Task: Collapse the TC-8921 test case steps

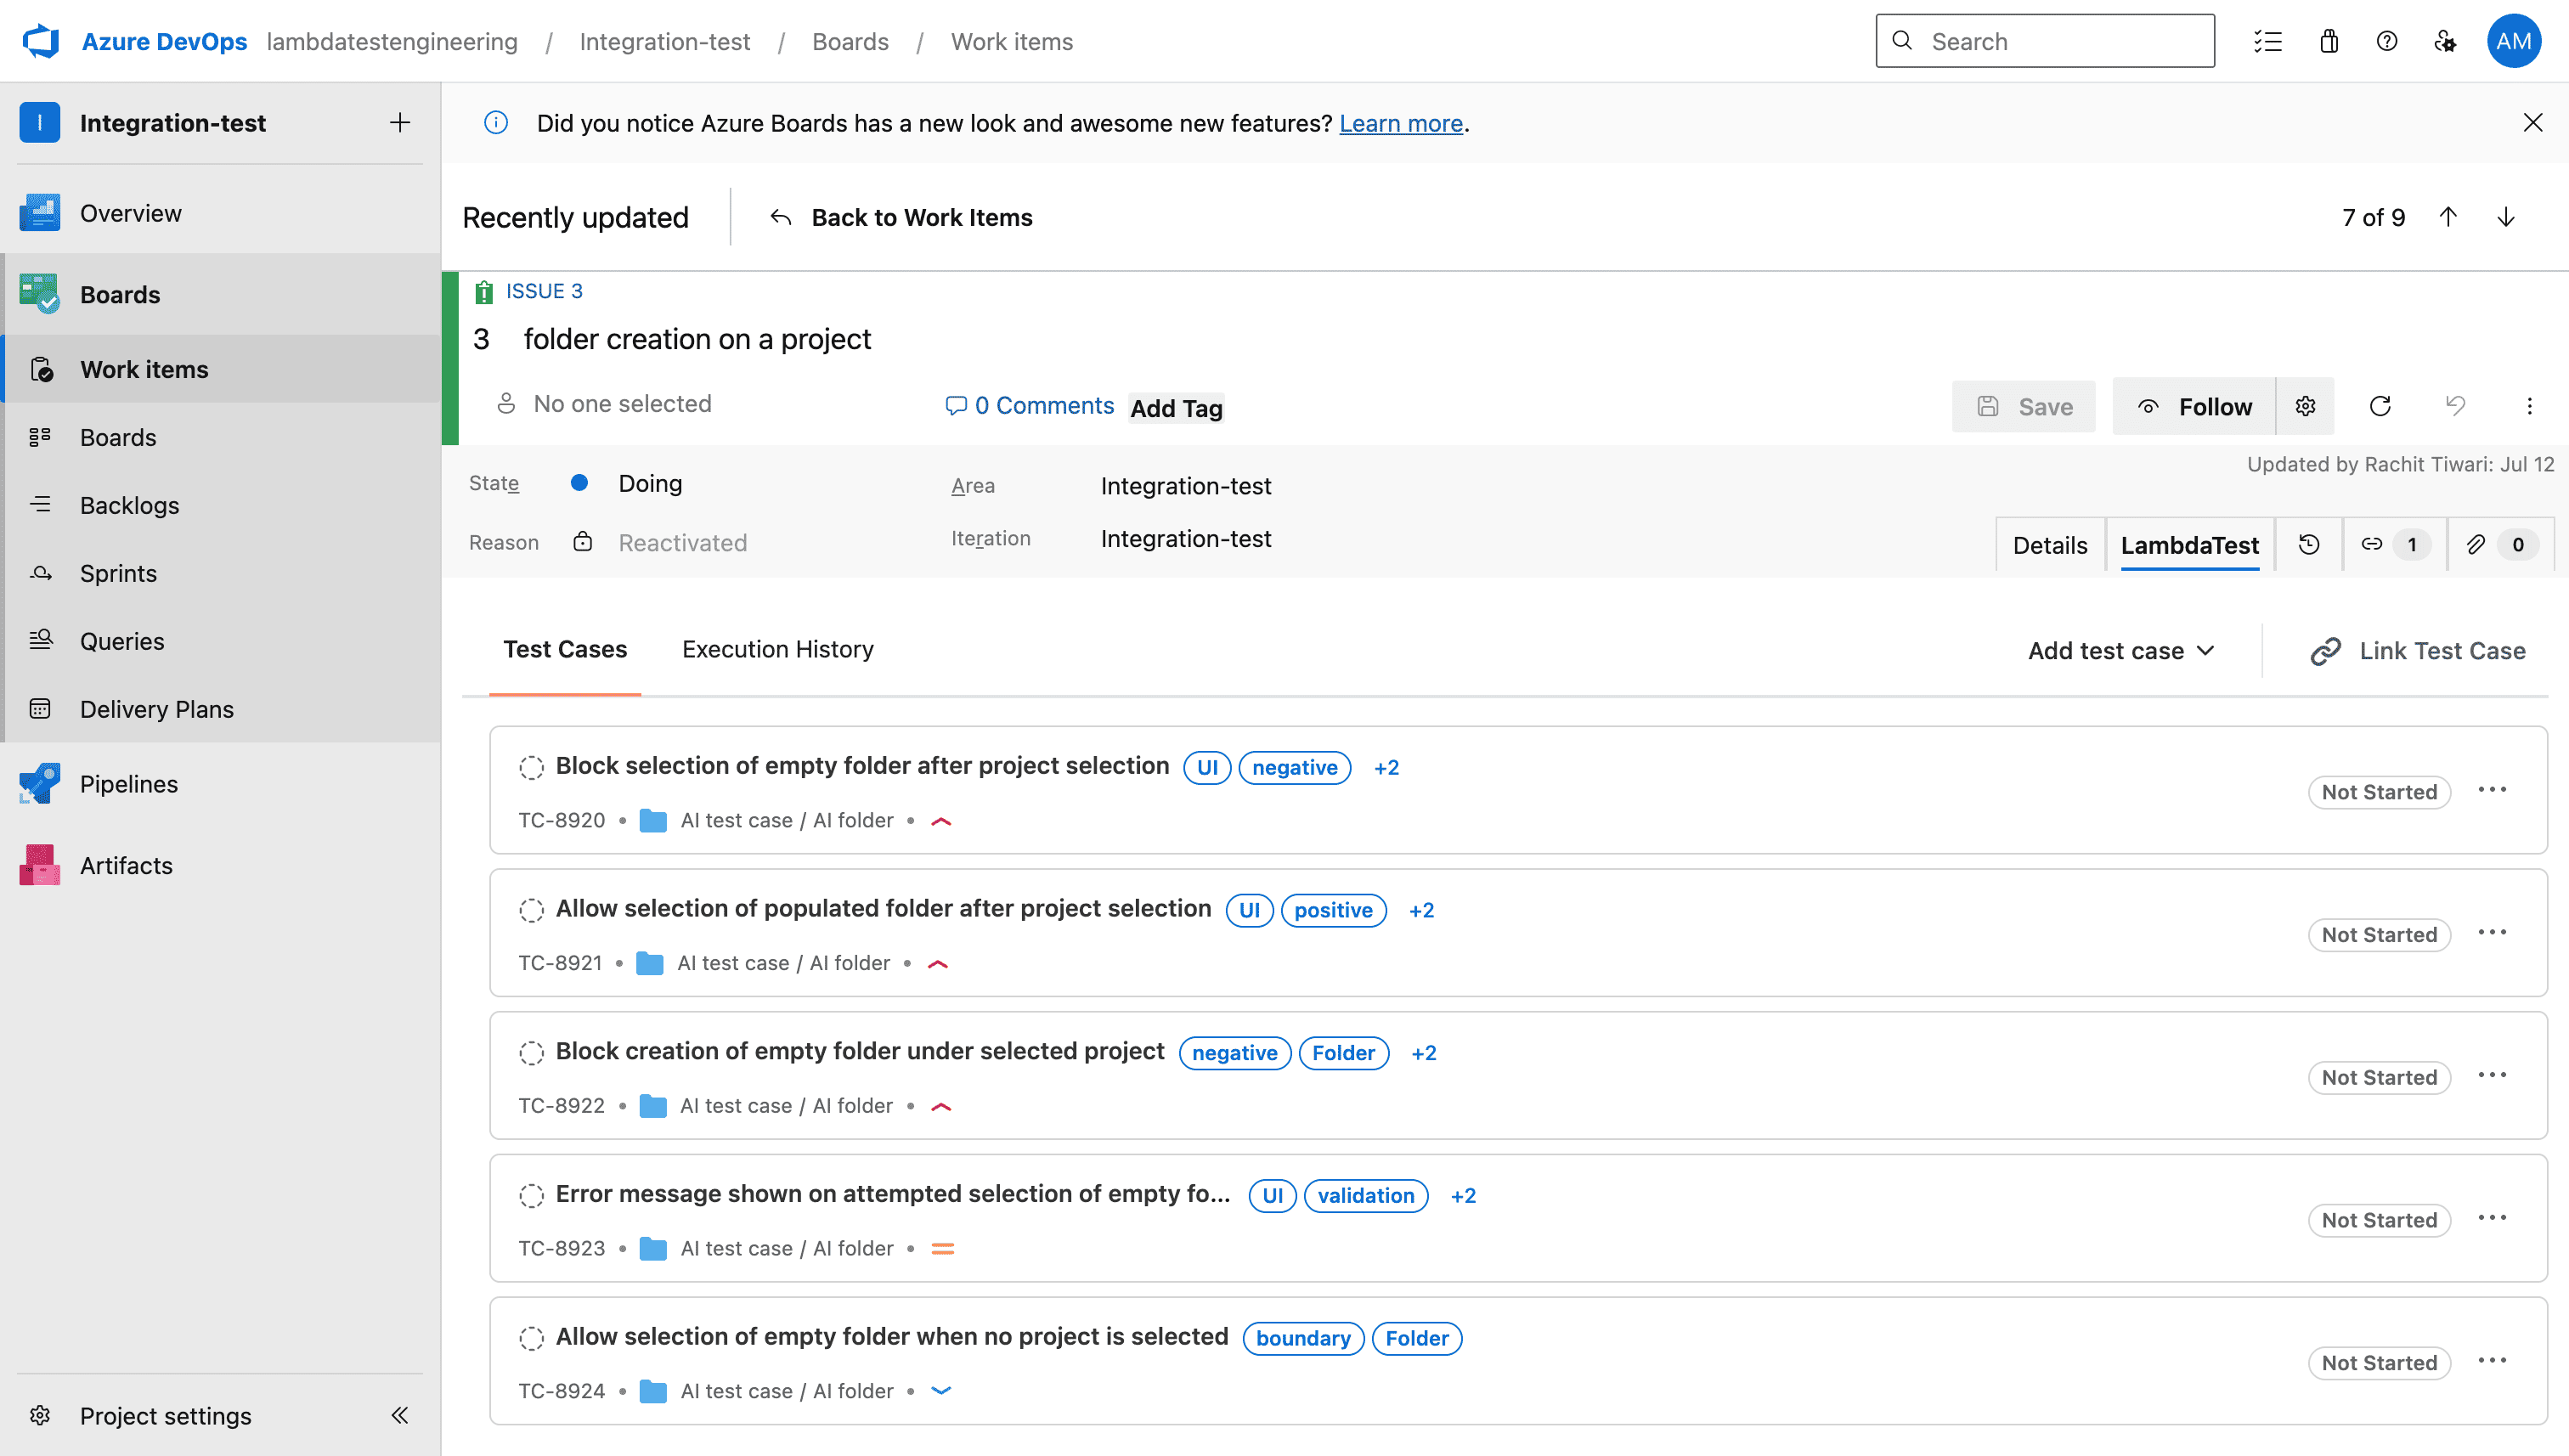Action: pyautogui.click(x=938, y=963)
